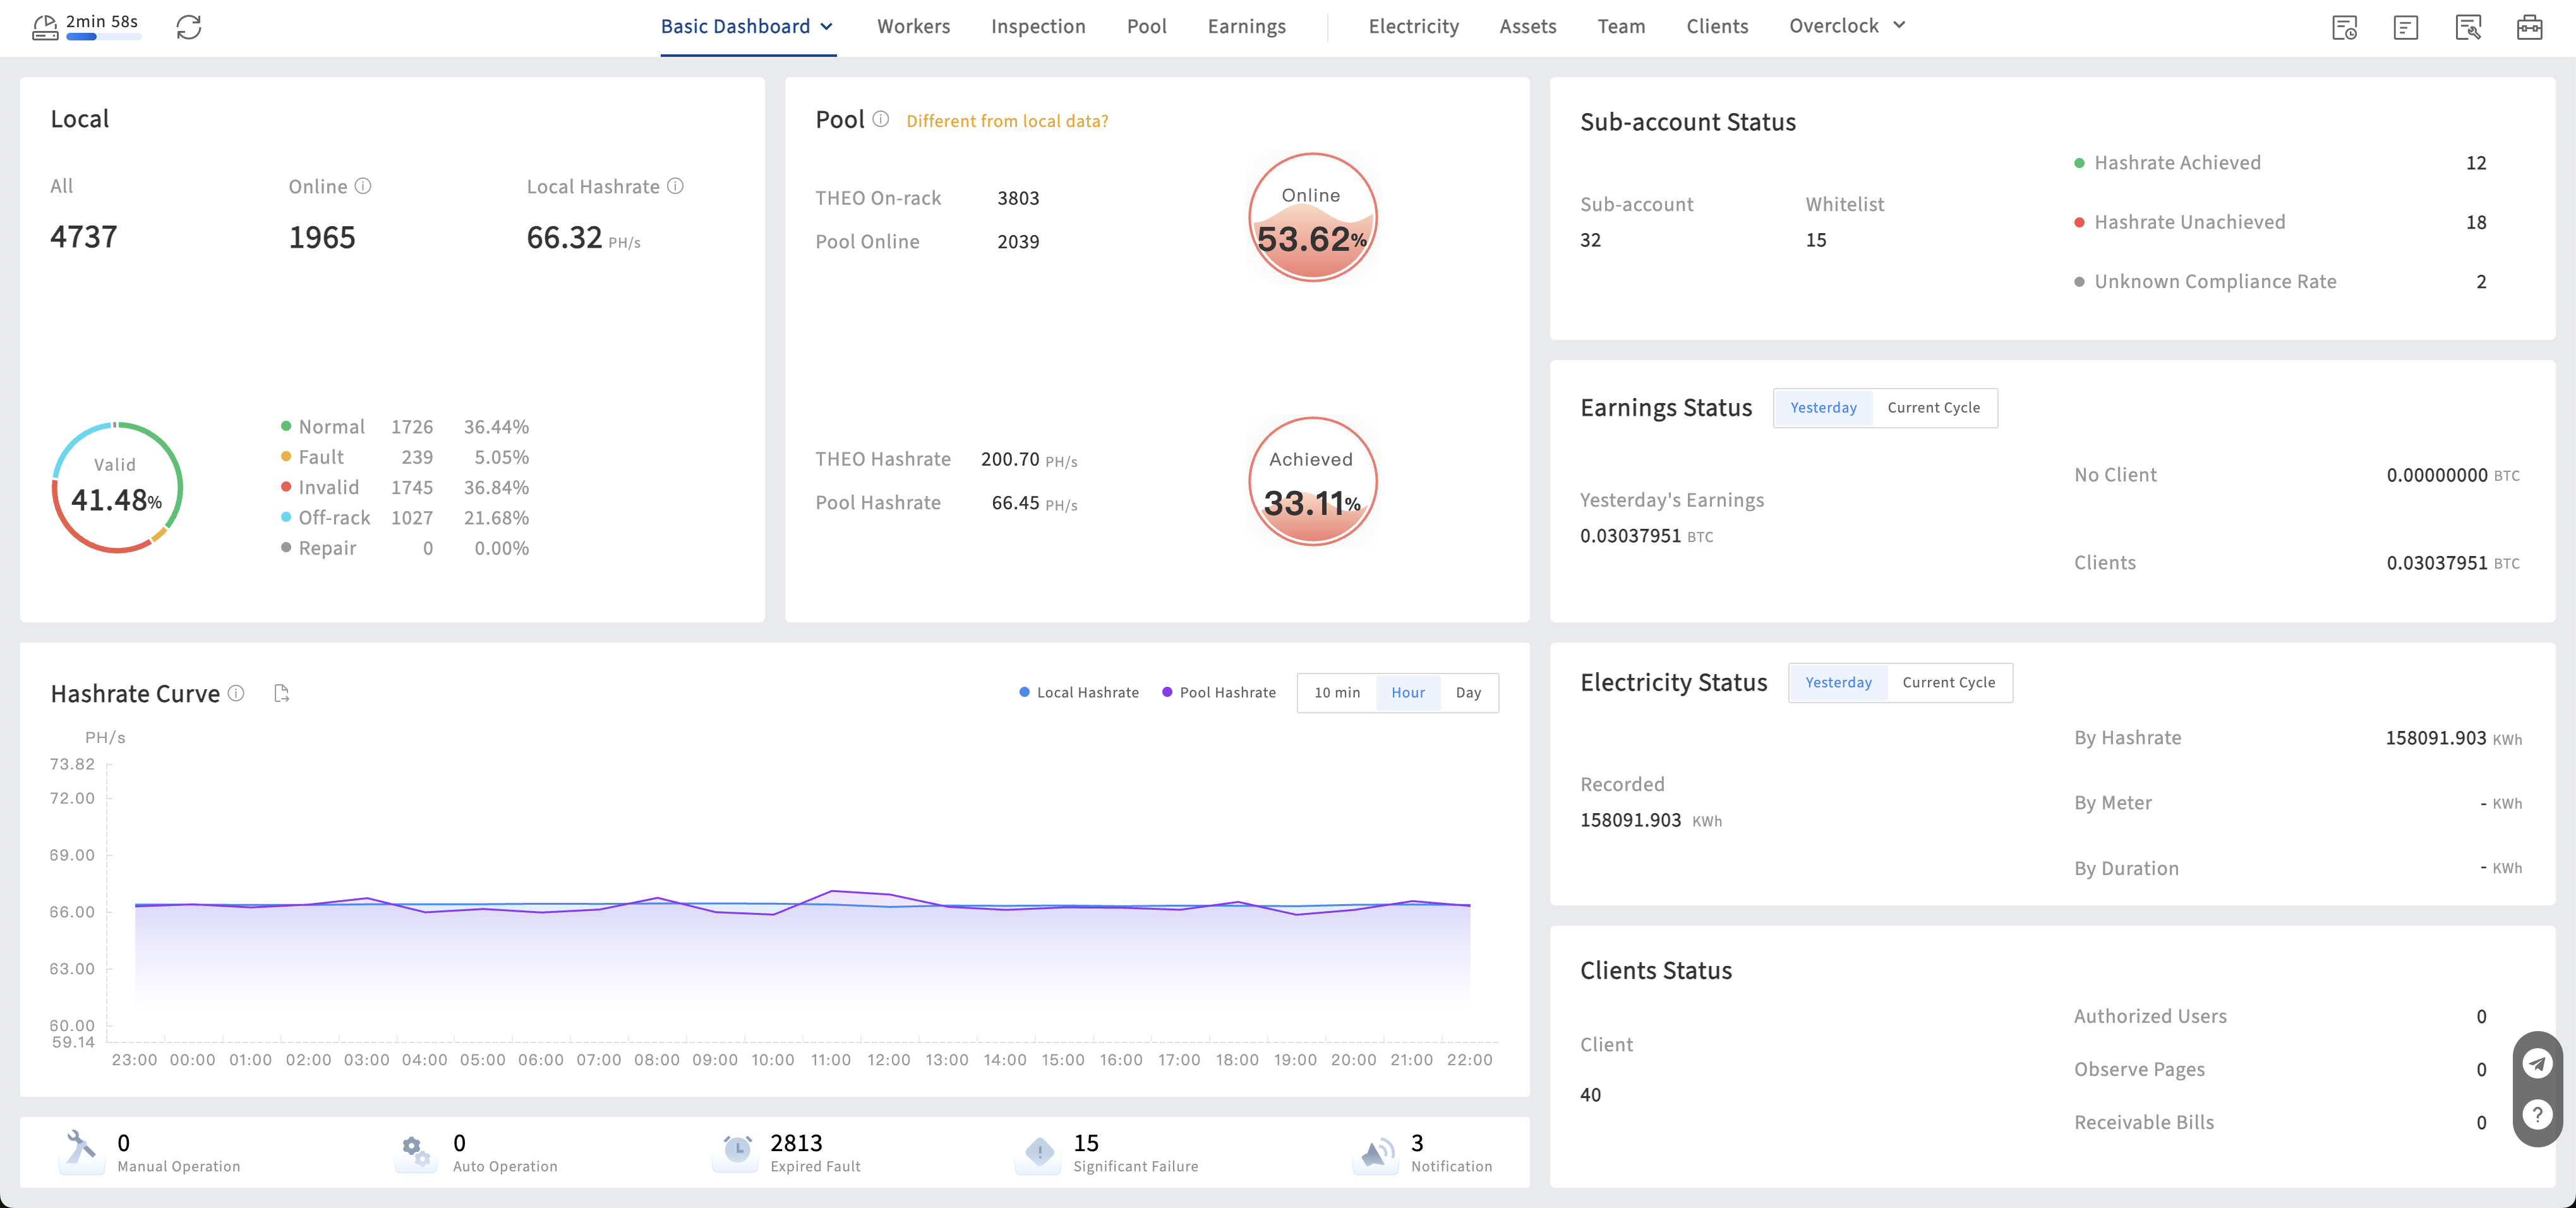Open the Notification megaphone icon
2576x1208 pixels.
tap(1376, 1153)
